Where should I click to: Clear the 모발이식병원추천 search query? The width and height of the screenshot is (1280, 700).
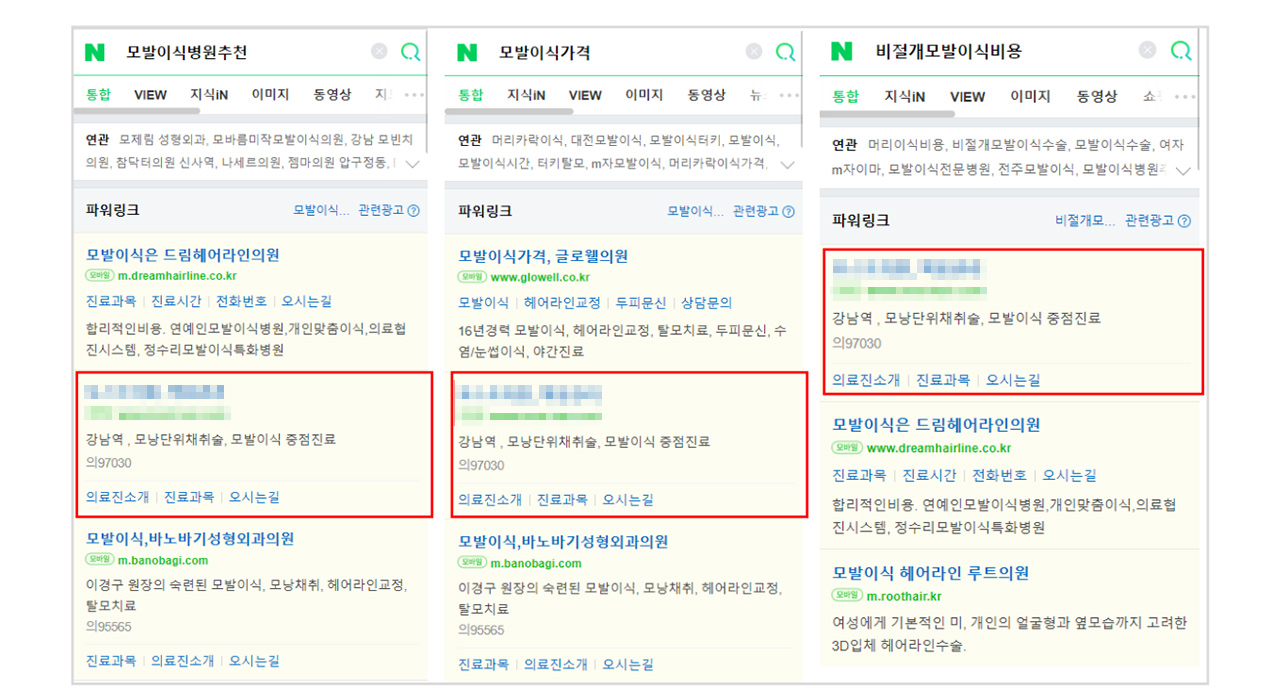379,52
